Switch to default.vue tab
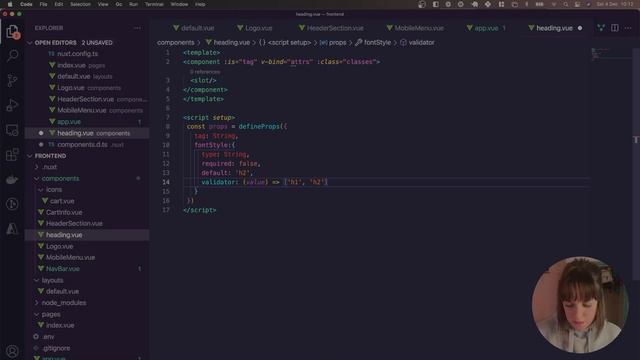Image resolution: width=640 pixels, height=360 pixels. (193, 28)
